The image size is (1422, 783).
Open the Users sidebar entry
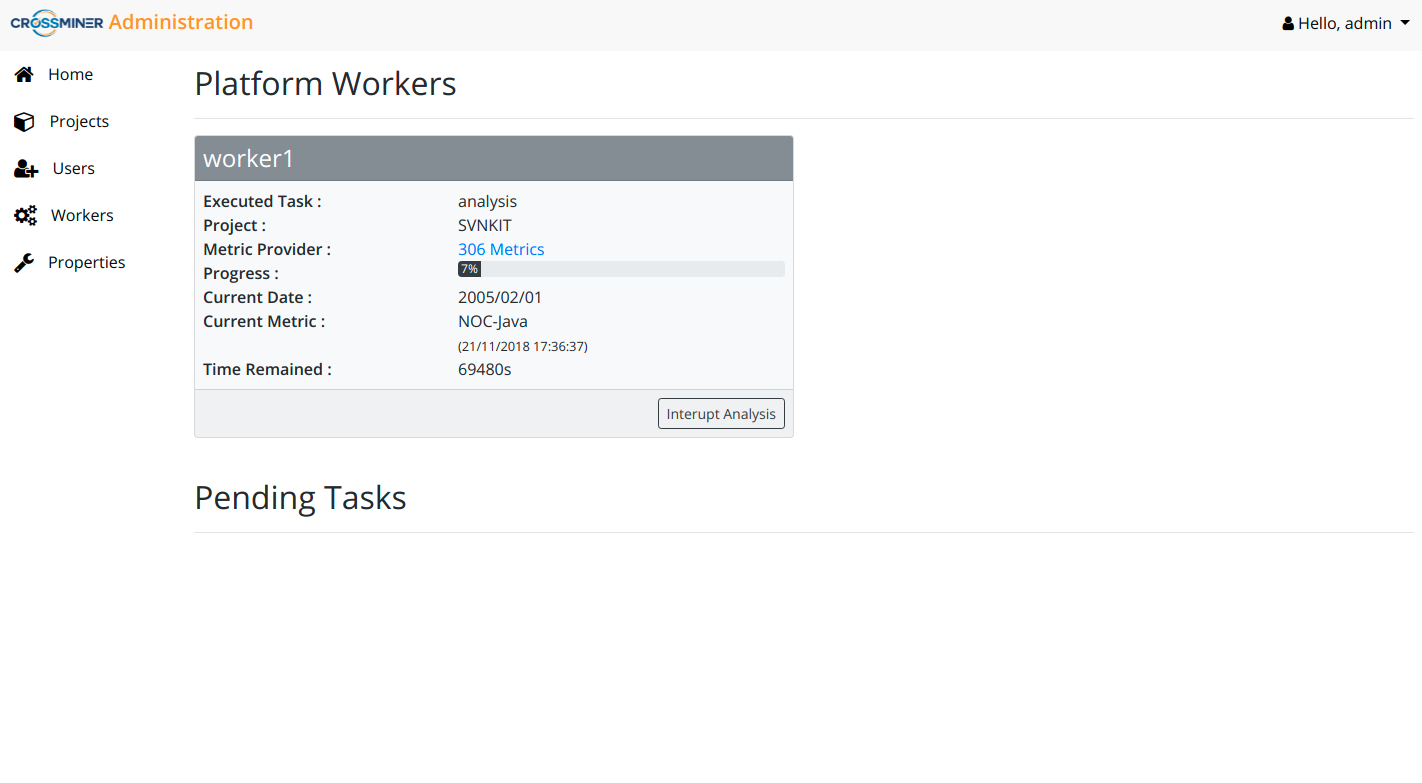pos(74,168)
